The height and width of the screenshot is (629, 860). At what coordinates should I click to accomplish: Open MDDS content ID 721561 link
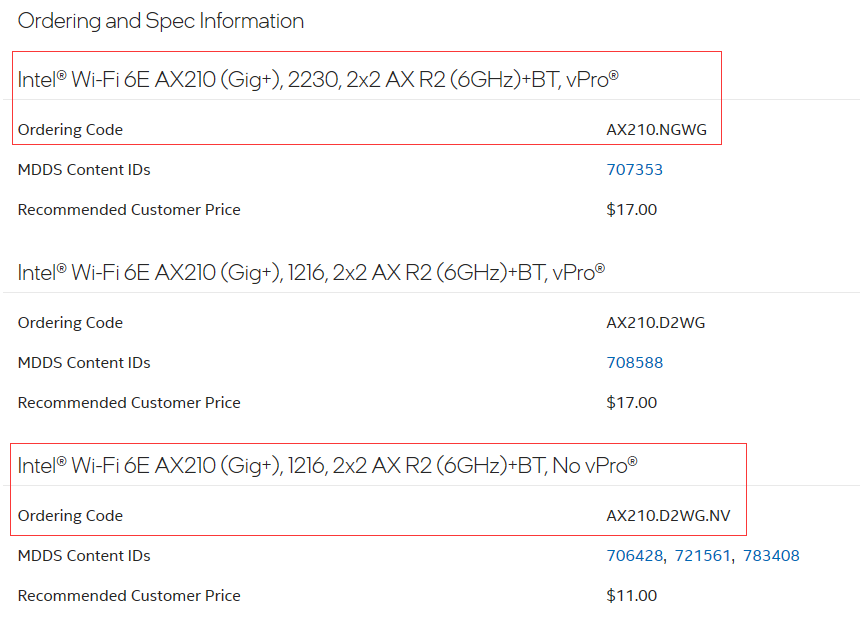pos(703,556)
